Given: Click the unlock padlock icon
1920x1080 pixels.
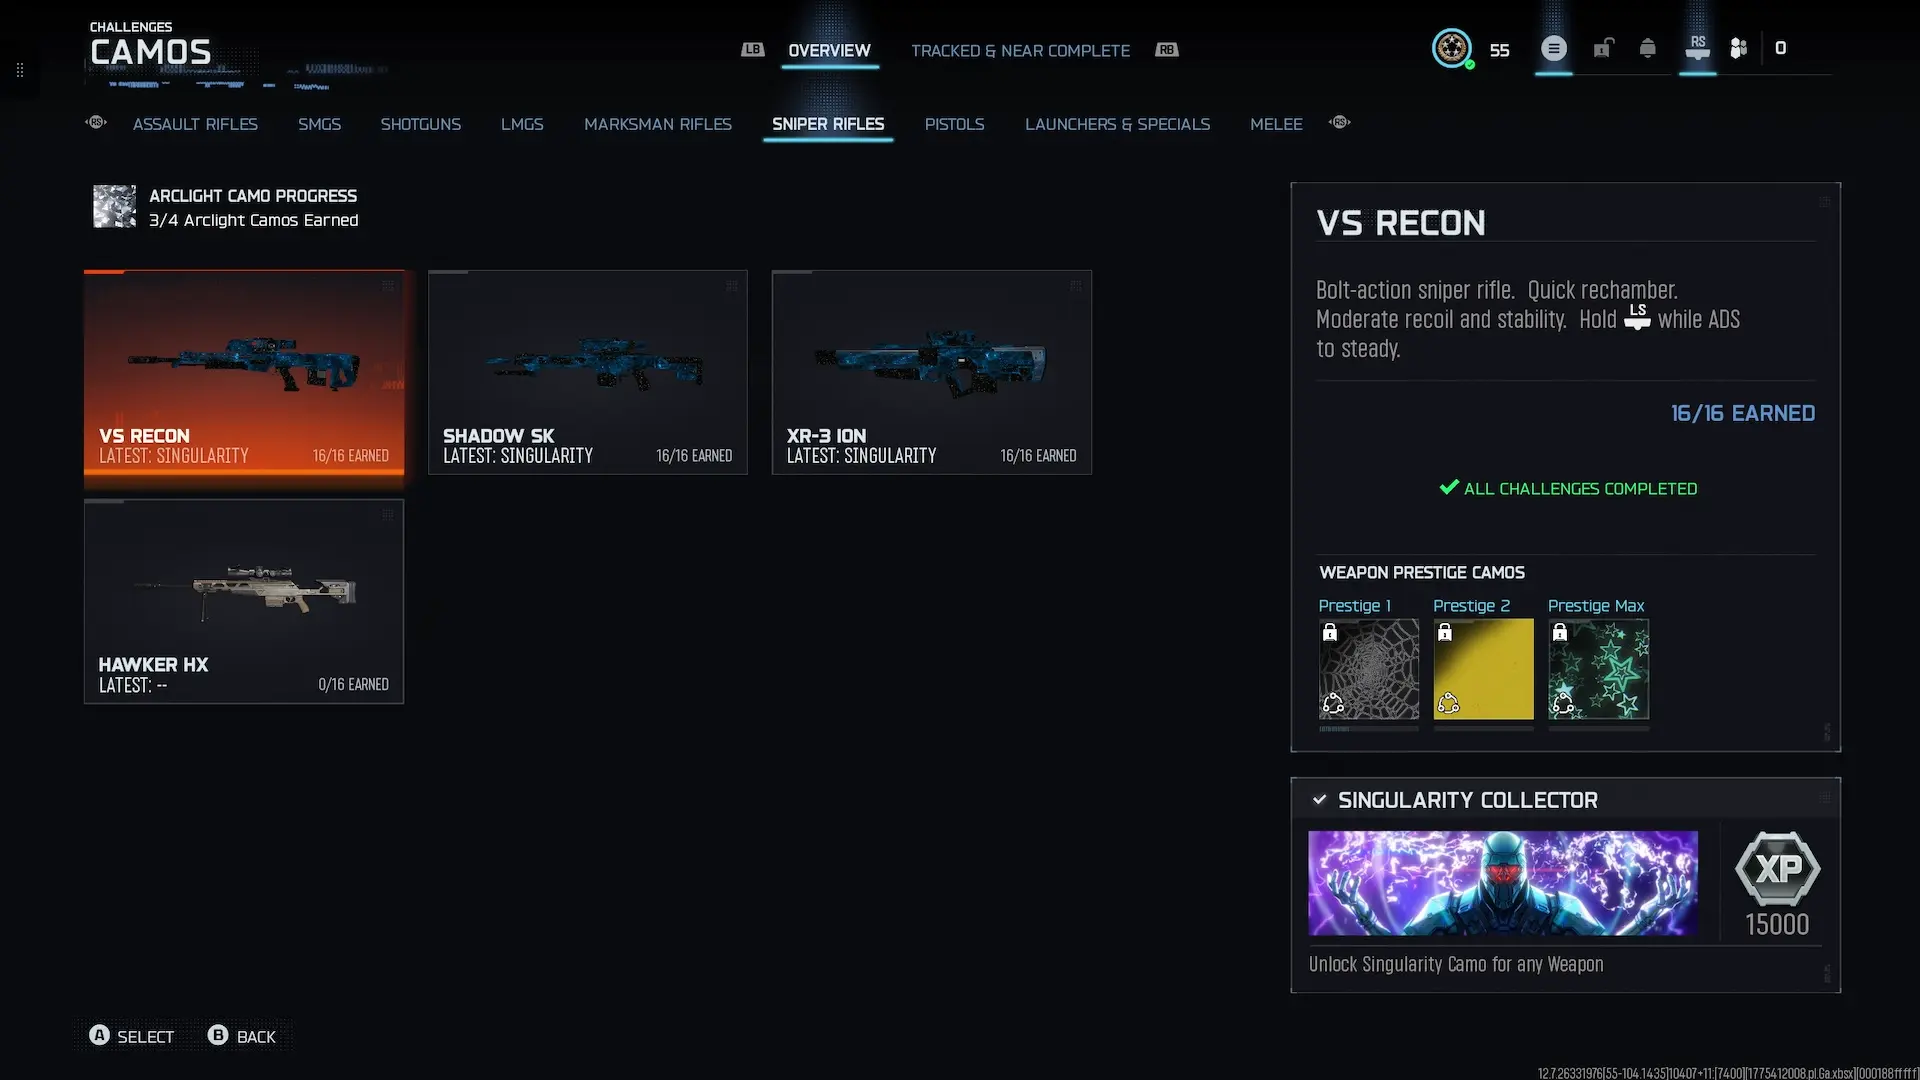Looking at the screenshot, I should tap(1603, 48).
